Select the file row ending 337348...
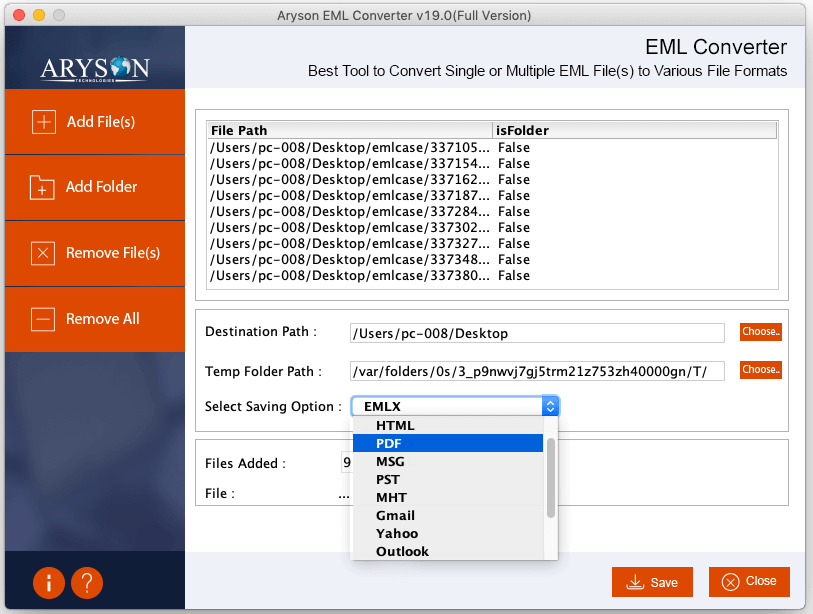 coord(493,260)
